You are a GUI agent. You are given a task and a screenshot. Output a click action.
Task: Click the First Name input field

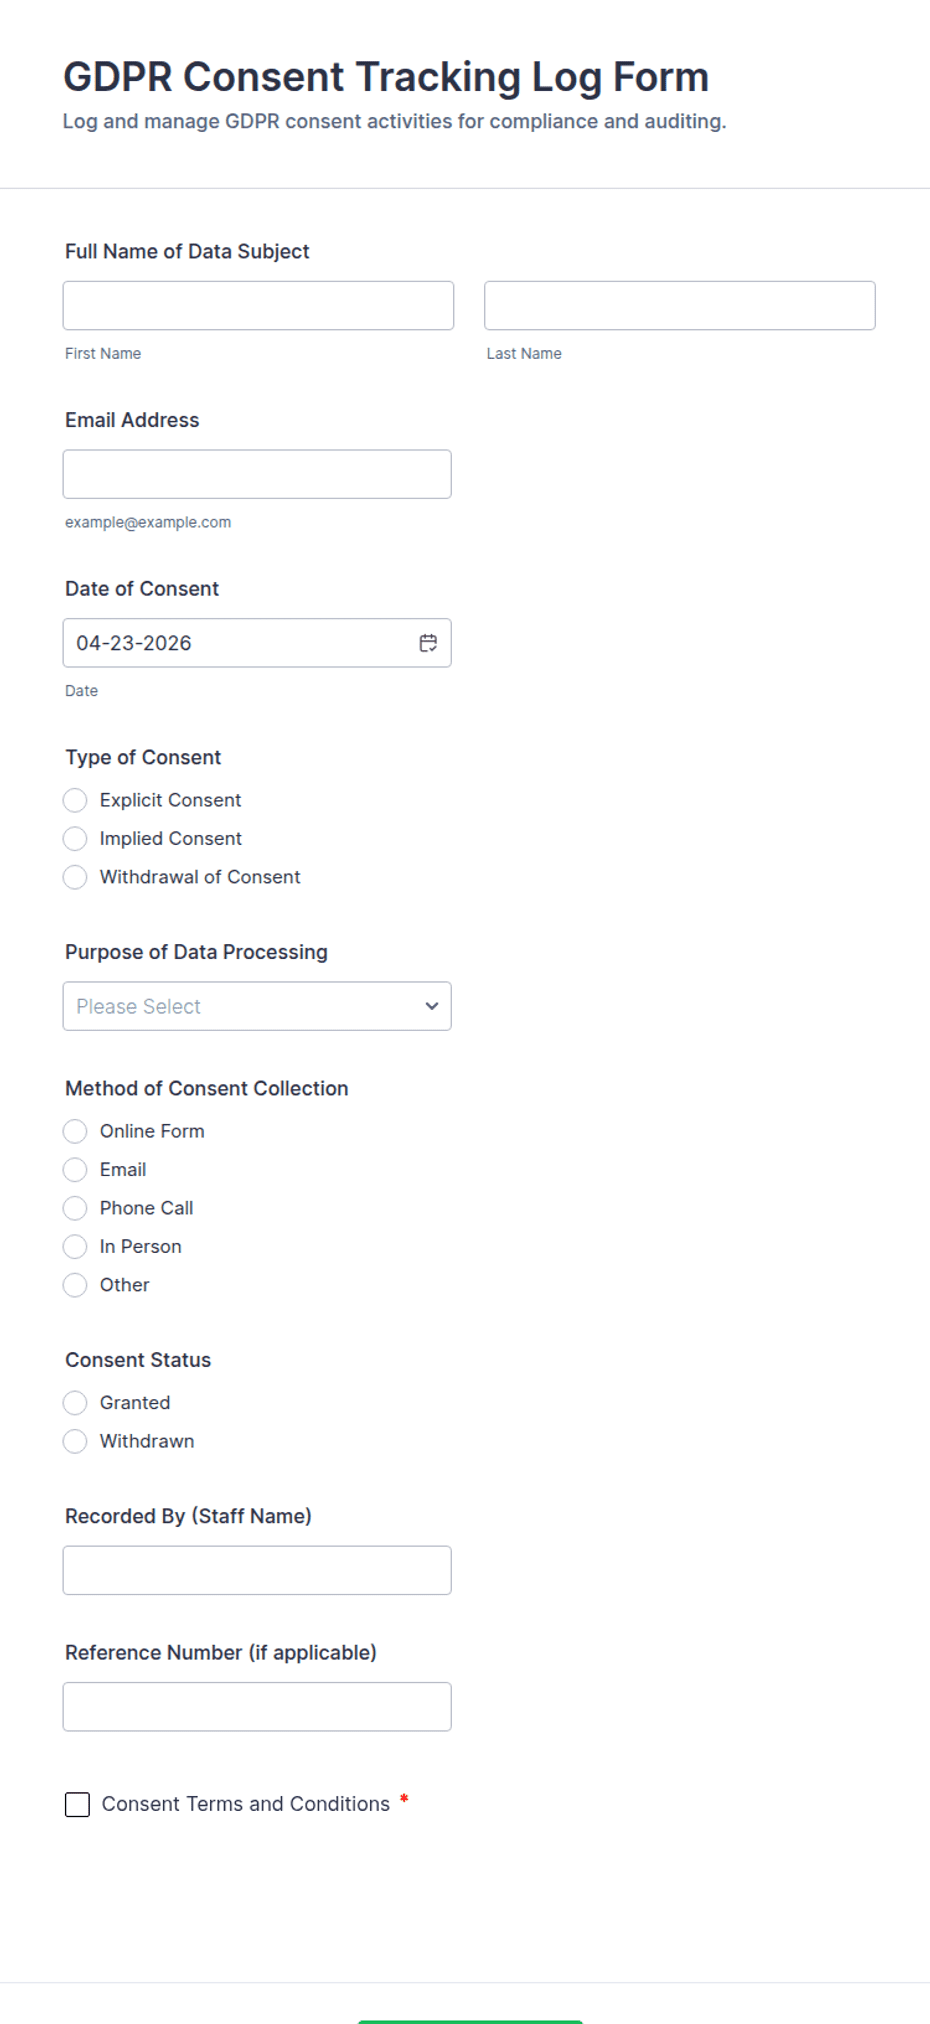pos(258,305)
